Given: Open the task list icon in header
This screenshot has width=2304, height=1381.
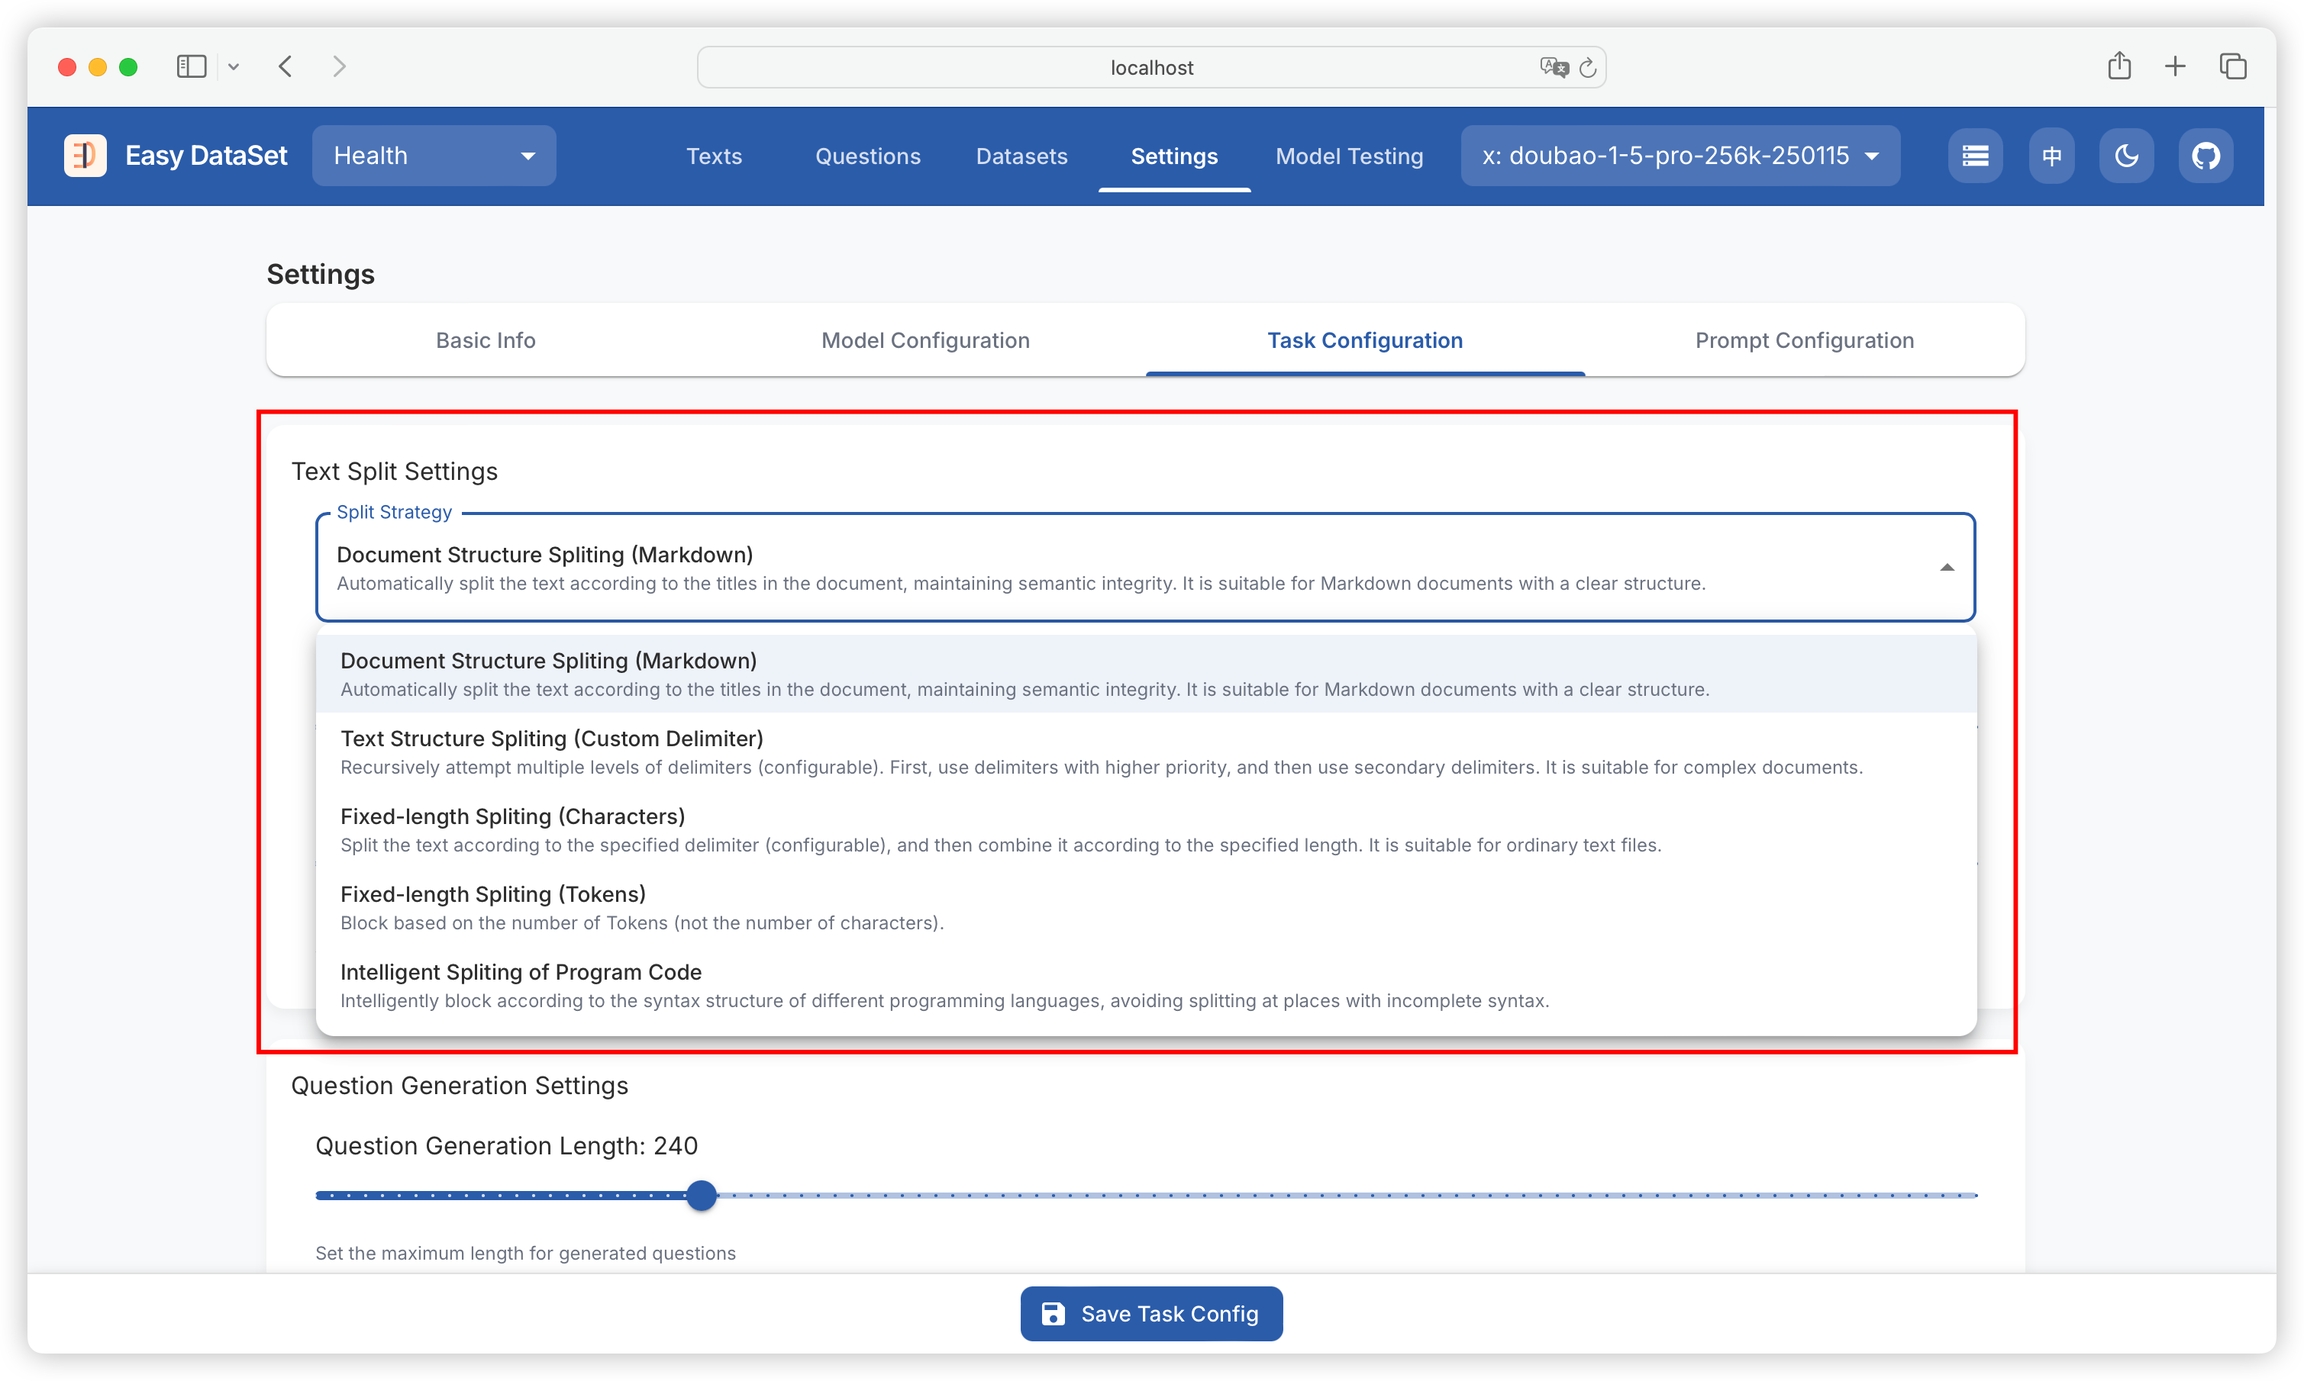Looking at the screenshot, I should [1975, 156].
